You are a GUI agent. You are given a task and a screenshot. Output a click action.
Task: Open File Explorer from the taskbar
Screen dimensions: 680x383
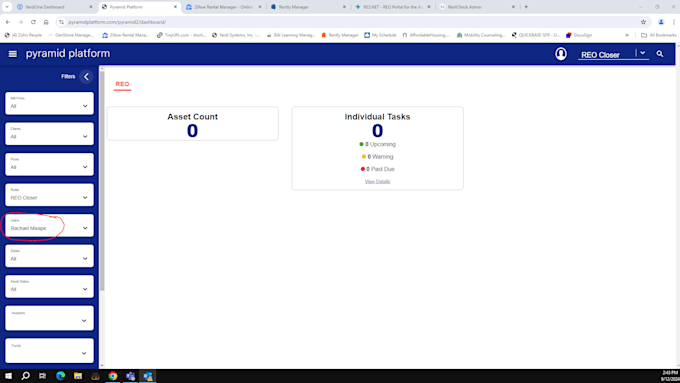click(78, 376)
